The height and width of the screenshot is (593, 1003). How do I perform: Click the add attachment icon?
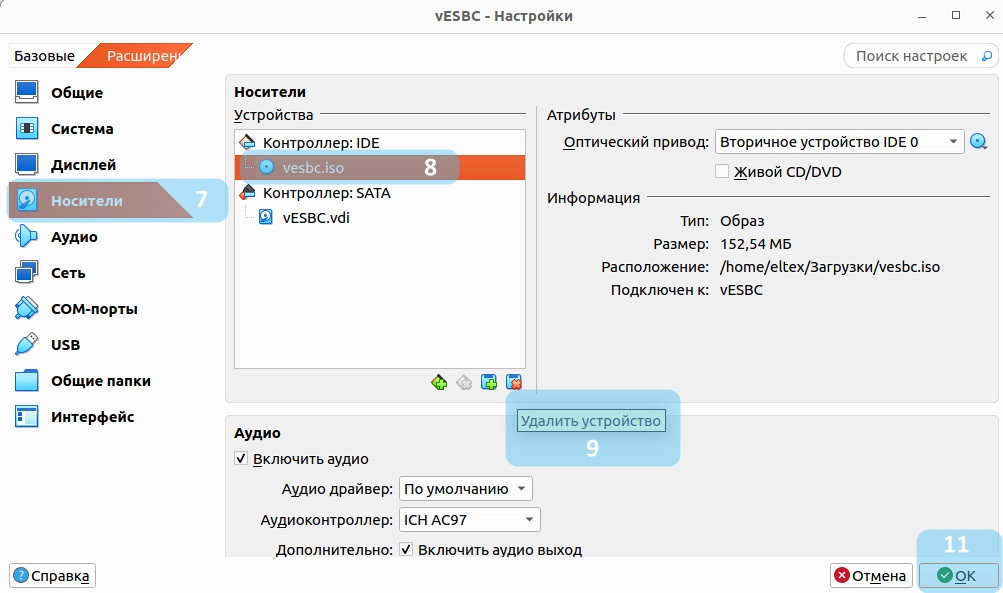point(489,382)
